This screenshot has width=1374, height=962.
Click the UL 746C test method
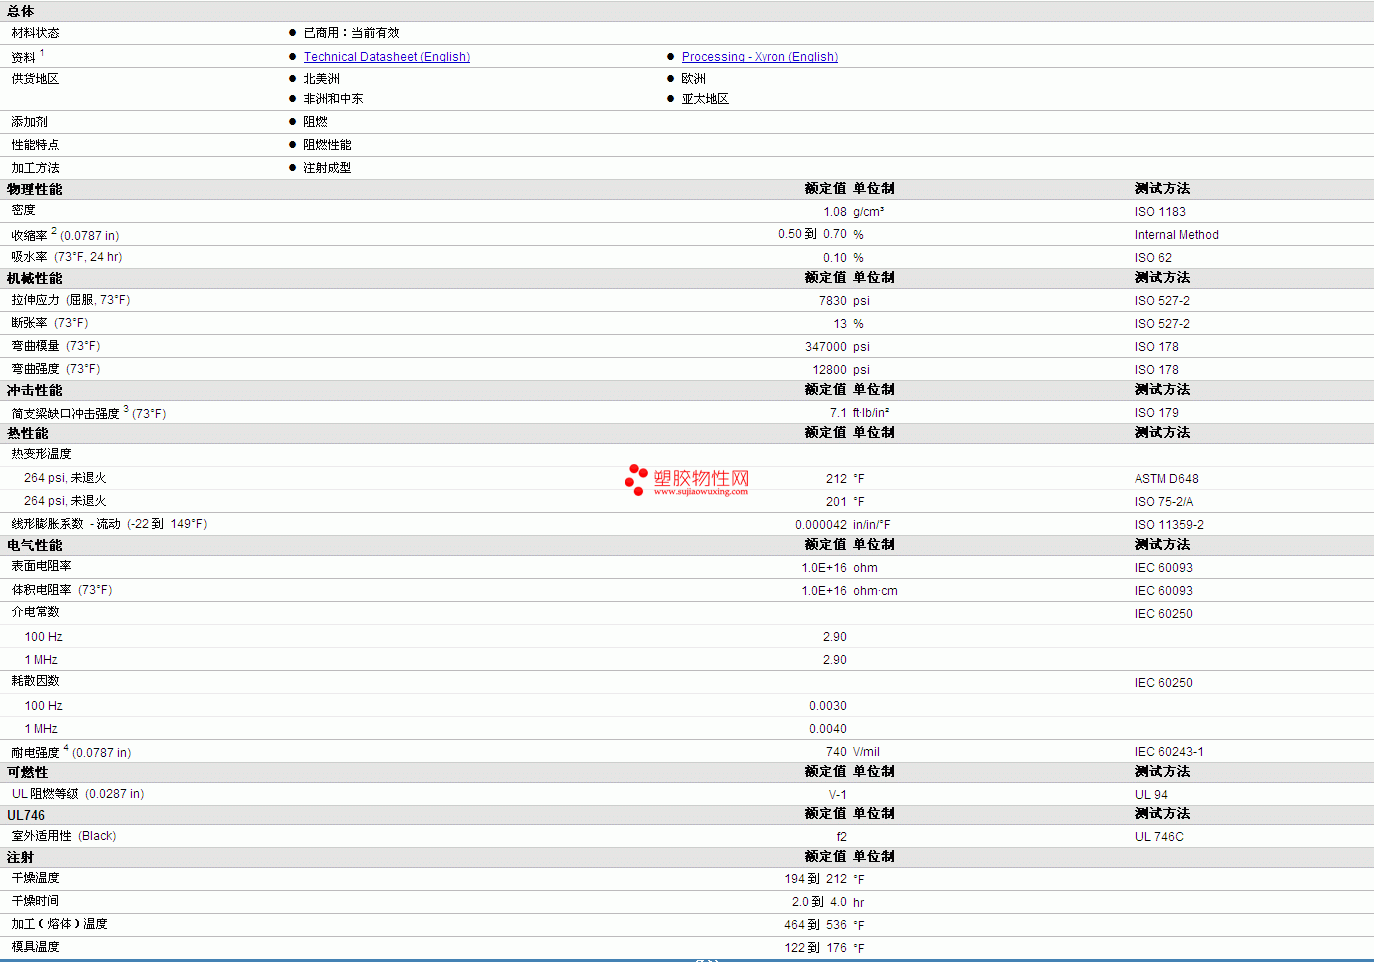[x=1159, y=837]
